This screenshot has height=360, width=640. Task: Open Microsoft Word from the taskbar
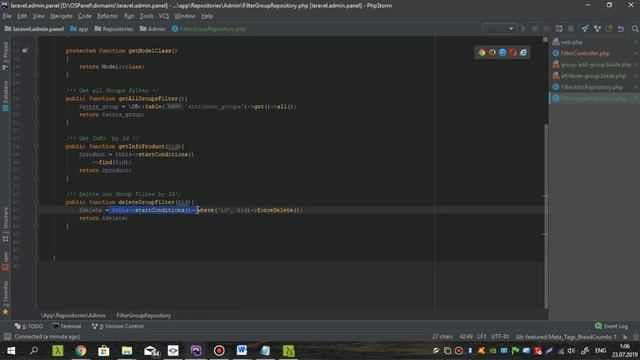(x=242, y=351)
